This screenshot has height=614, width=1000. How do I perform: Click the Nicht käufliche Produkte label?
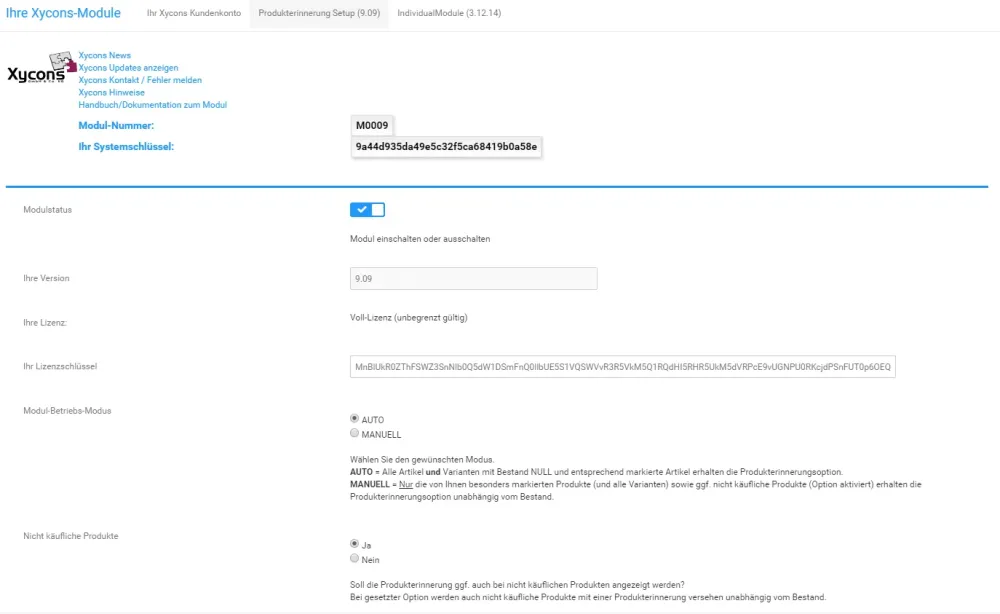coord(71,536)
